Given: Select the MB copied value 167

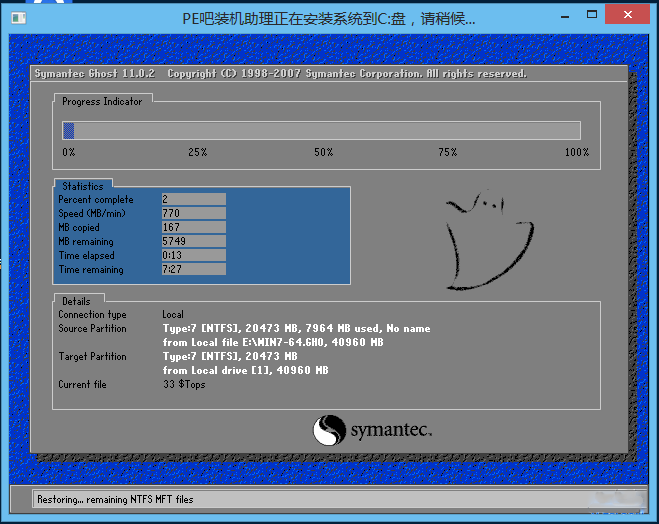Looking at the screenshot, I should [x=194, y=227].
